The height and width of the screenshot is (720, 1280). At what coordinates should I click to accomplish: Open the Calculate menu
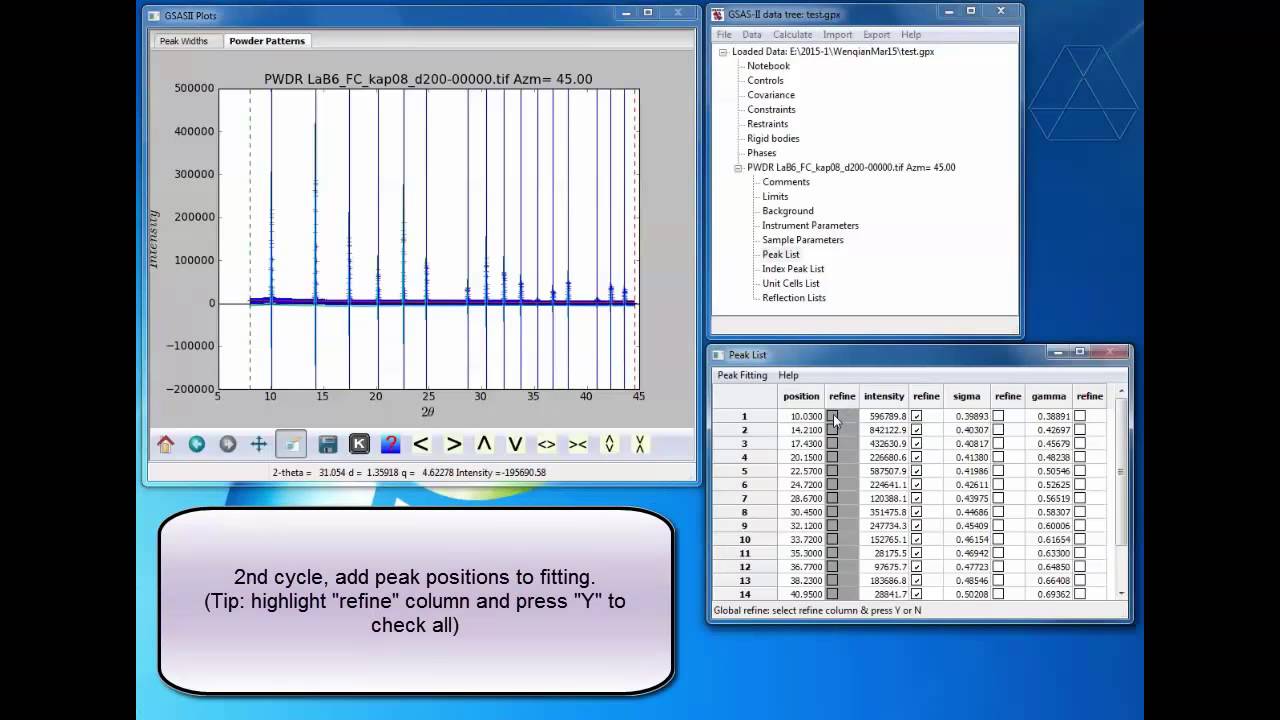(793, 34)
